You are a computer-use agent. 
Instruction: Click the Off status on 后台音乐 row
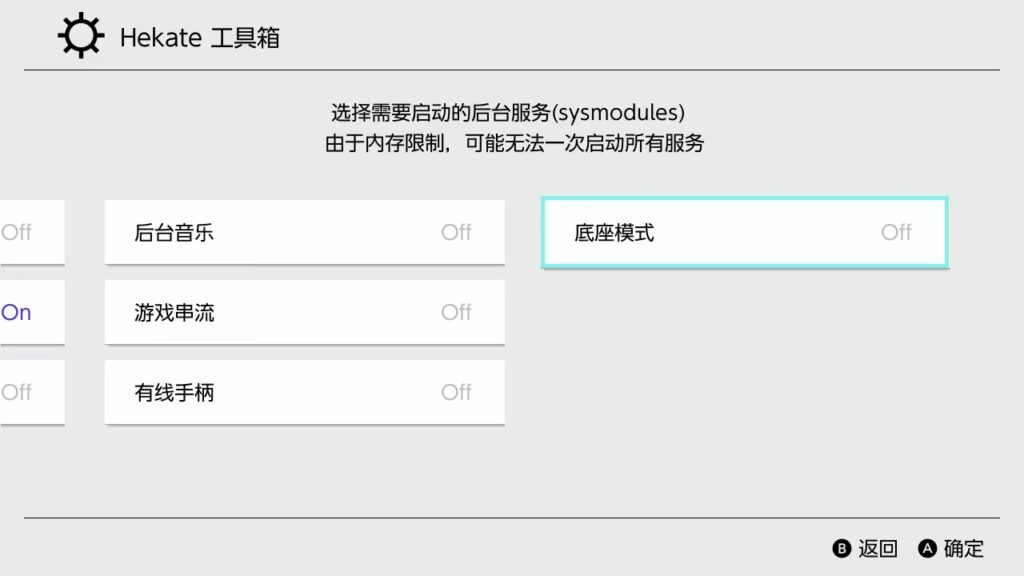pos(458,232)
